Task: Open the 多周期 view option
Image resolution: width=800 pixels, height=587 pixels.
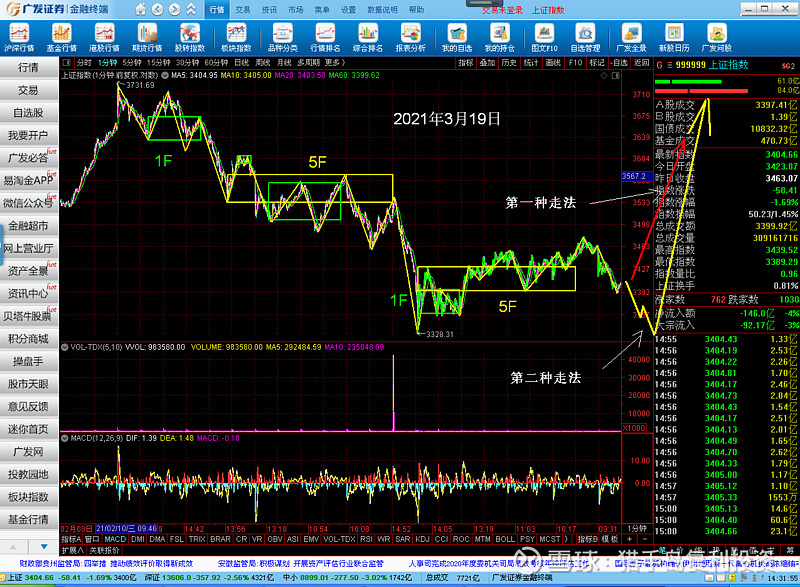Action: 309,63
